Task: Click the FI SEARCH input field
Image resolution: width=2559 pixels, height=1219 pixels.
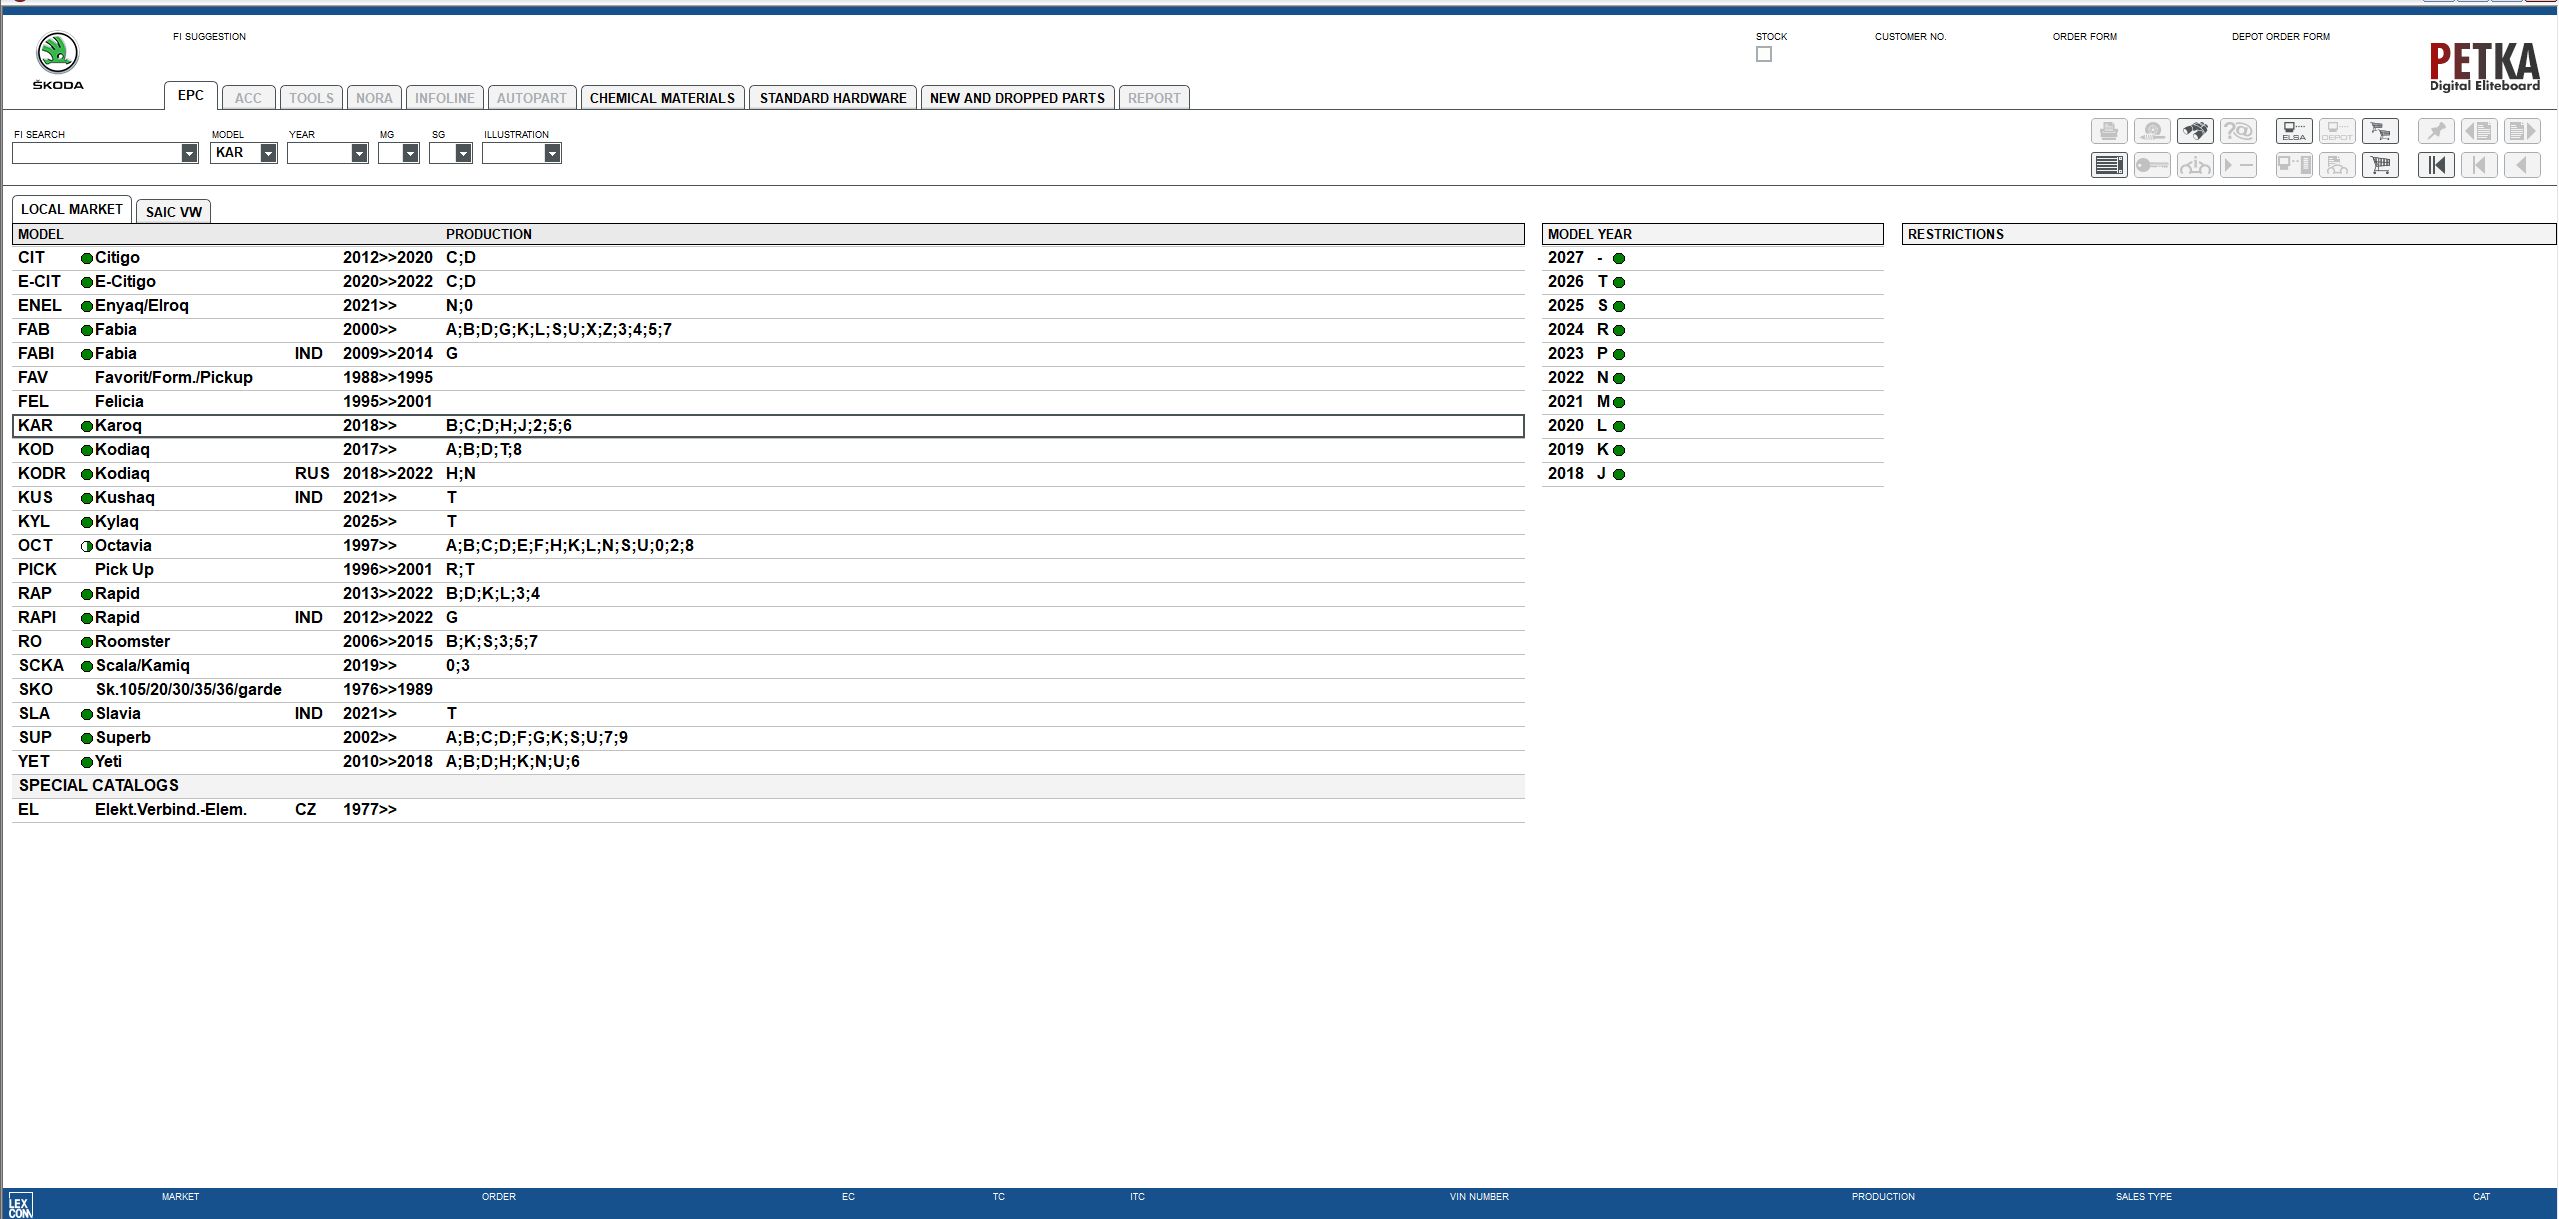Action: [100, 153]
